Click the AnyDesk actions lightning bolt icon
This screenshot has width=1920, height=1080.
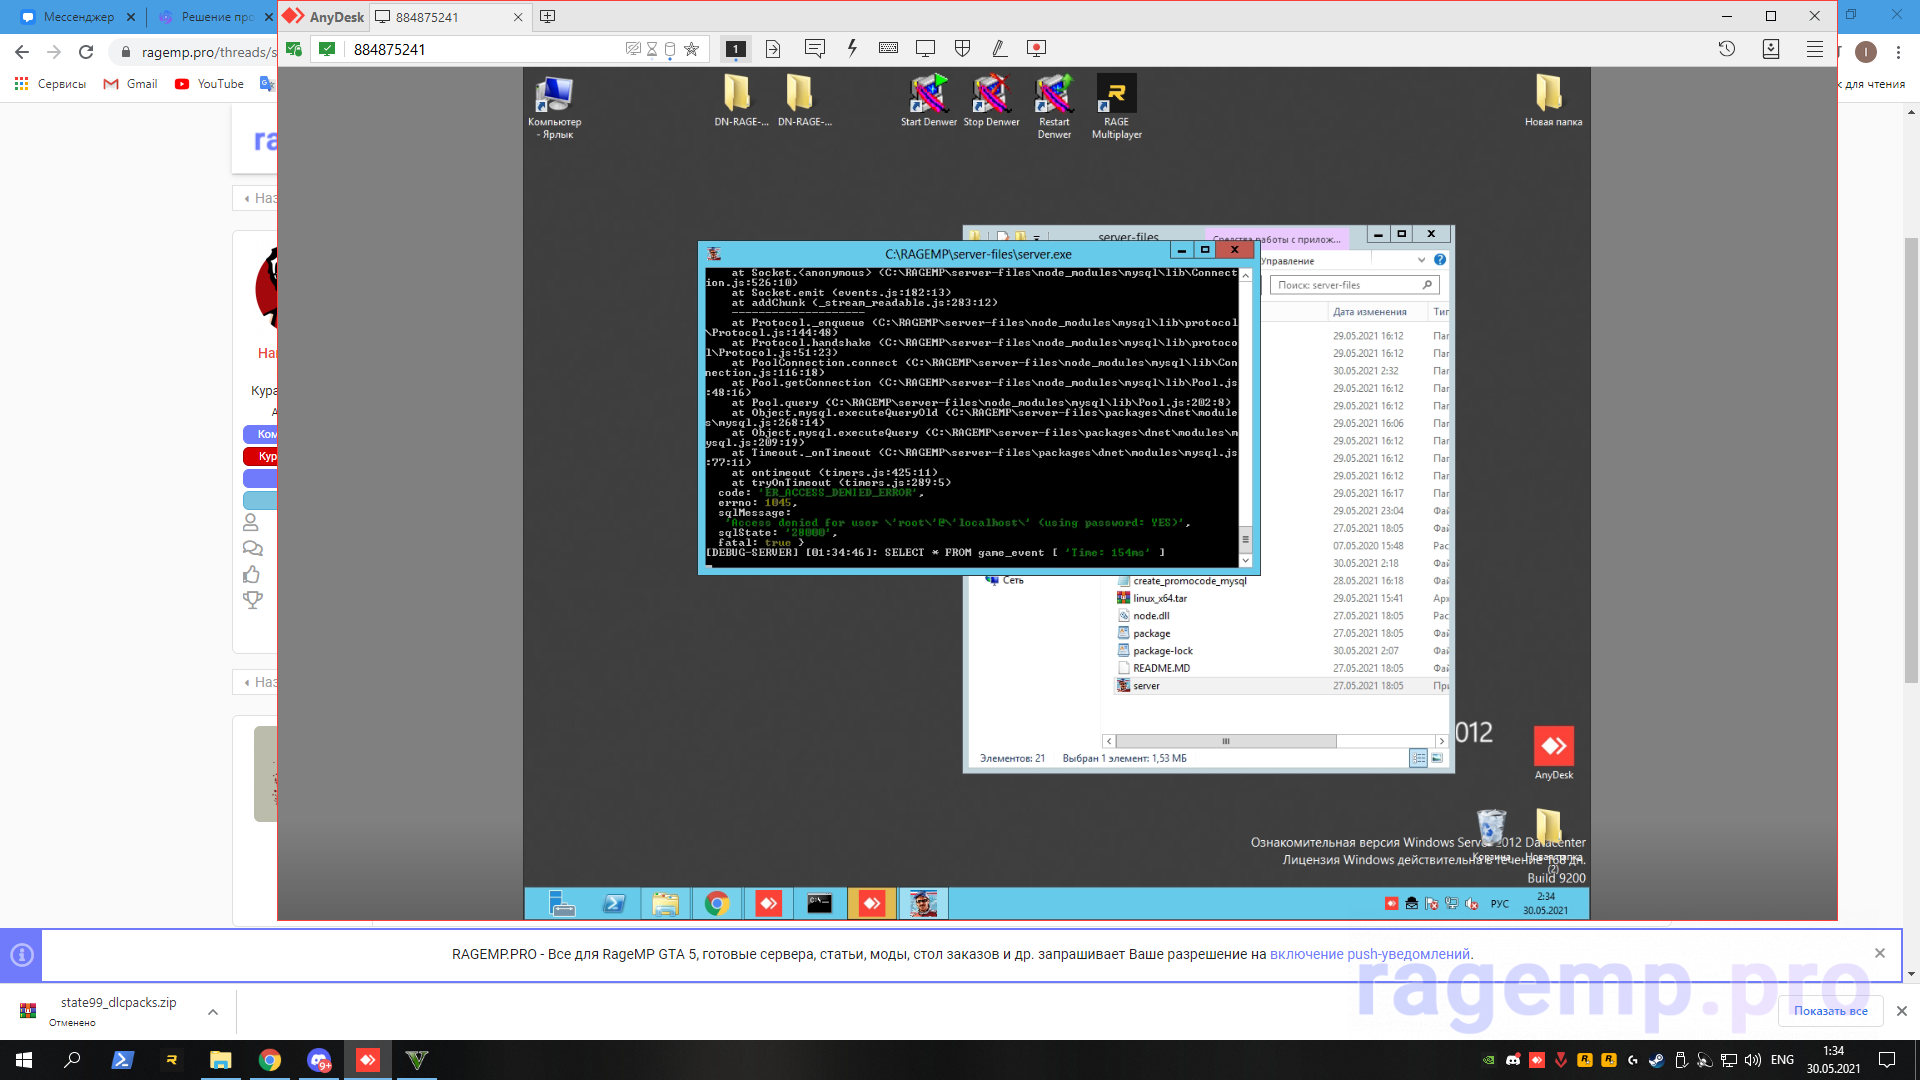852,48
